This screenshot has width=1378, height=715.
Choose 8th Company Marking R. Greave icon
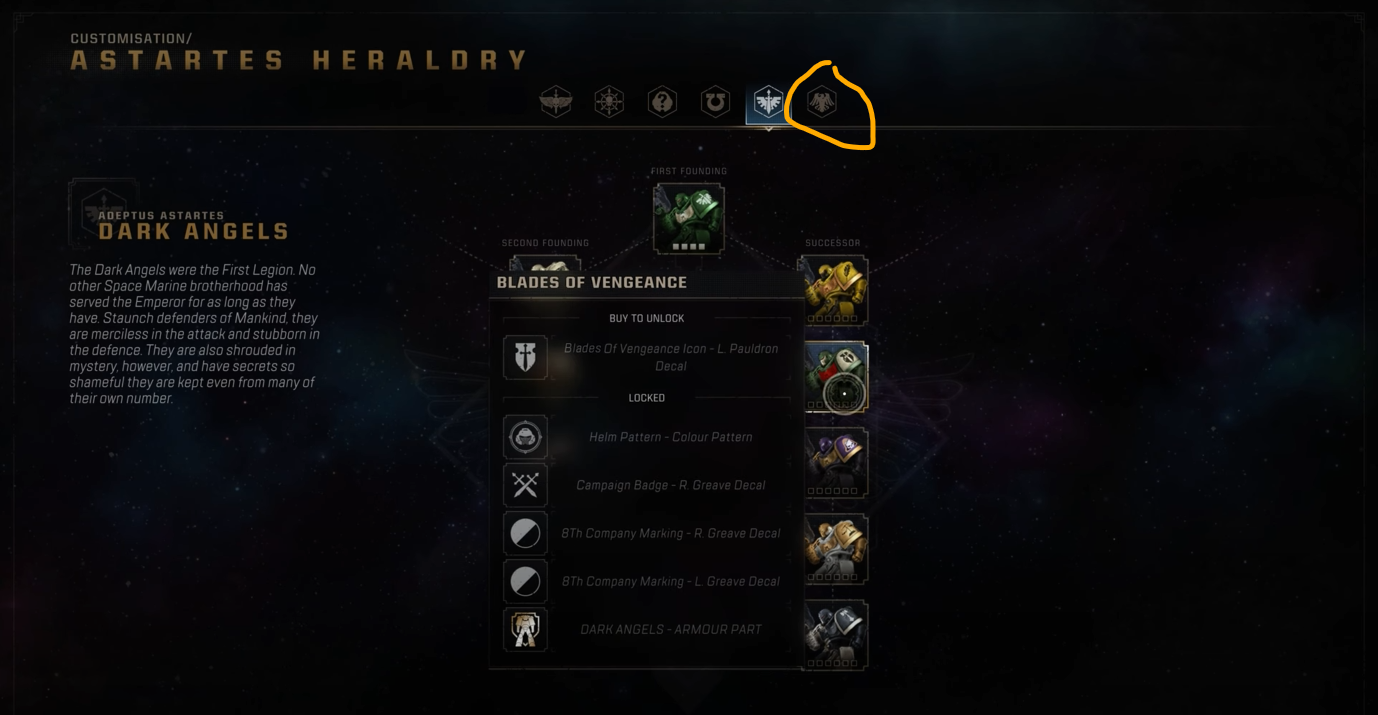(525, 533)
